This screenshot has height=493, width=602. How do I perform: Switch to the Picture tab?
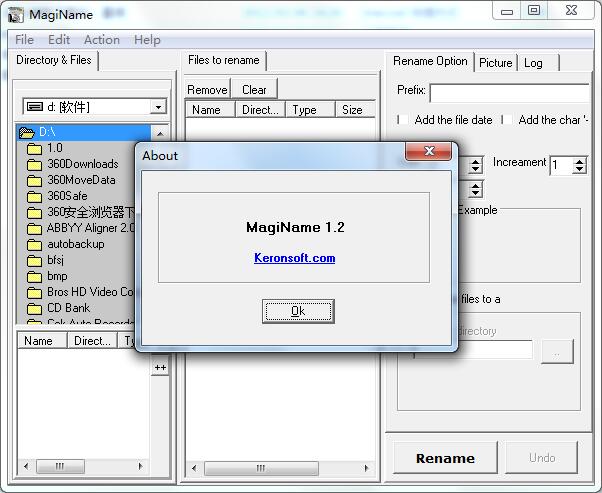(496, 63)
